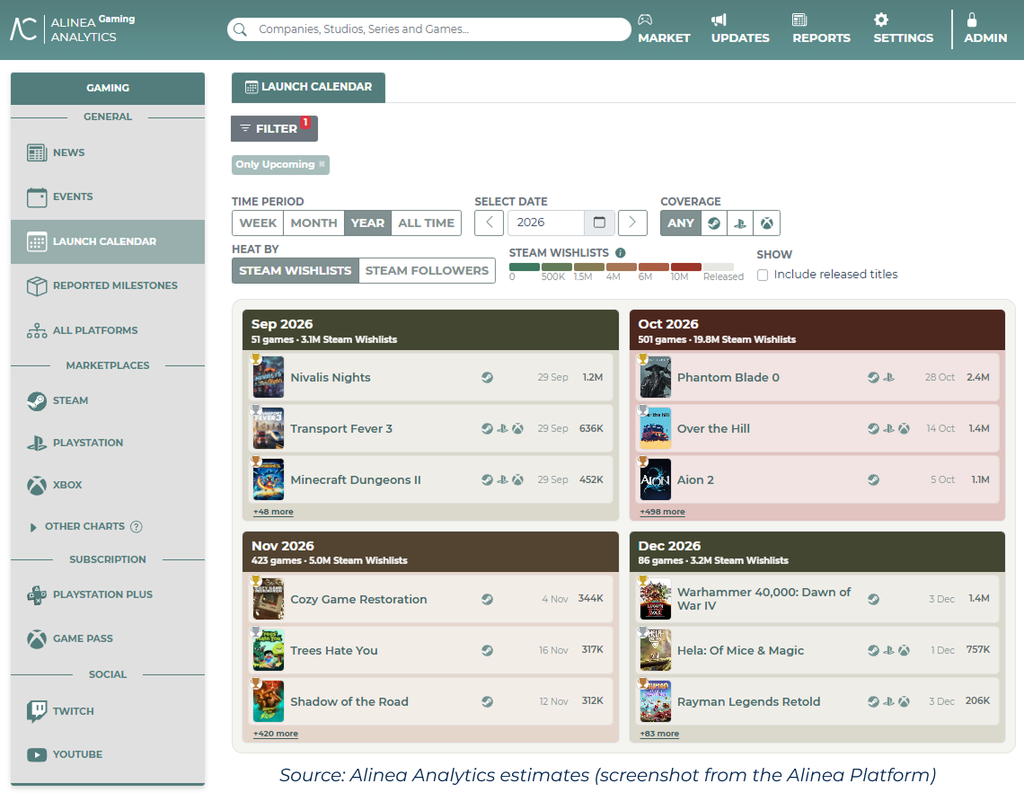Open the News sidebar icon
Viewport: 1024px width, 799px height.
coord(37,153)
